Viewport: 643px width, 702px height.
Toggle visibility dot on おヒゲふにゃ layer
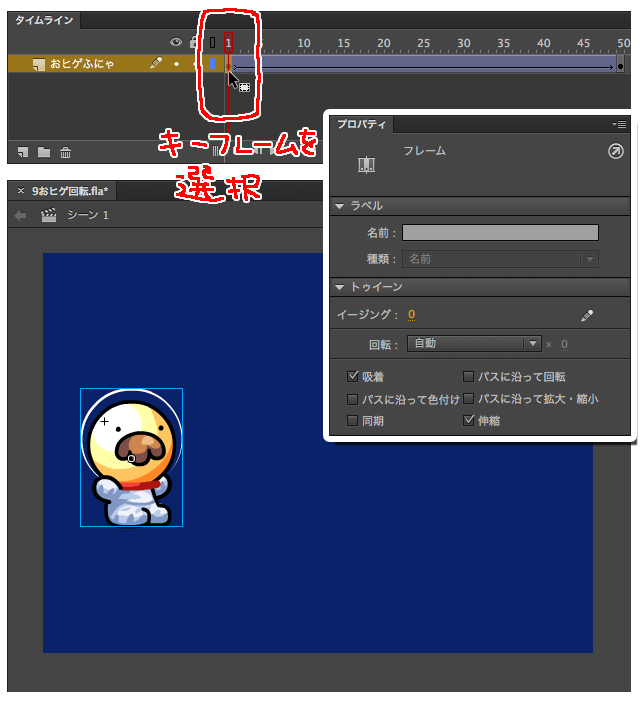point(176,64)
